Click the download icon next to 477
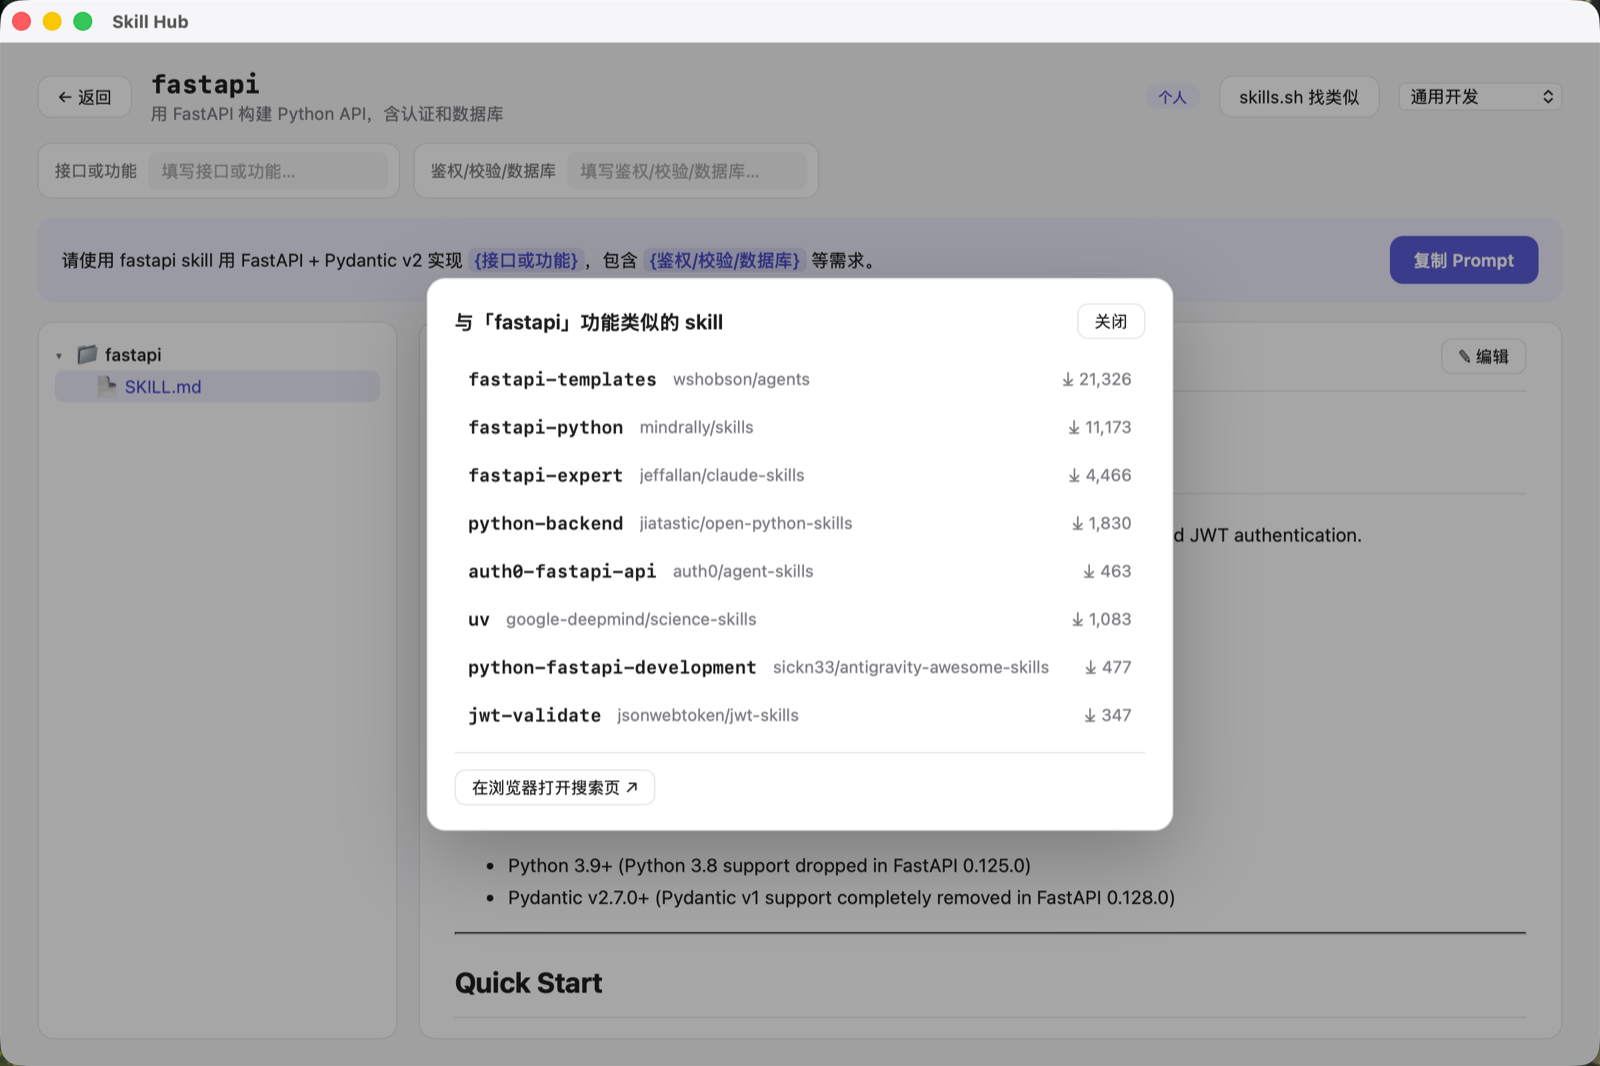The height and width of the screenshot is (1066, 1600). pos(1091,667)
